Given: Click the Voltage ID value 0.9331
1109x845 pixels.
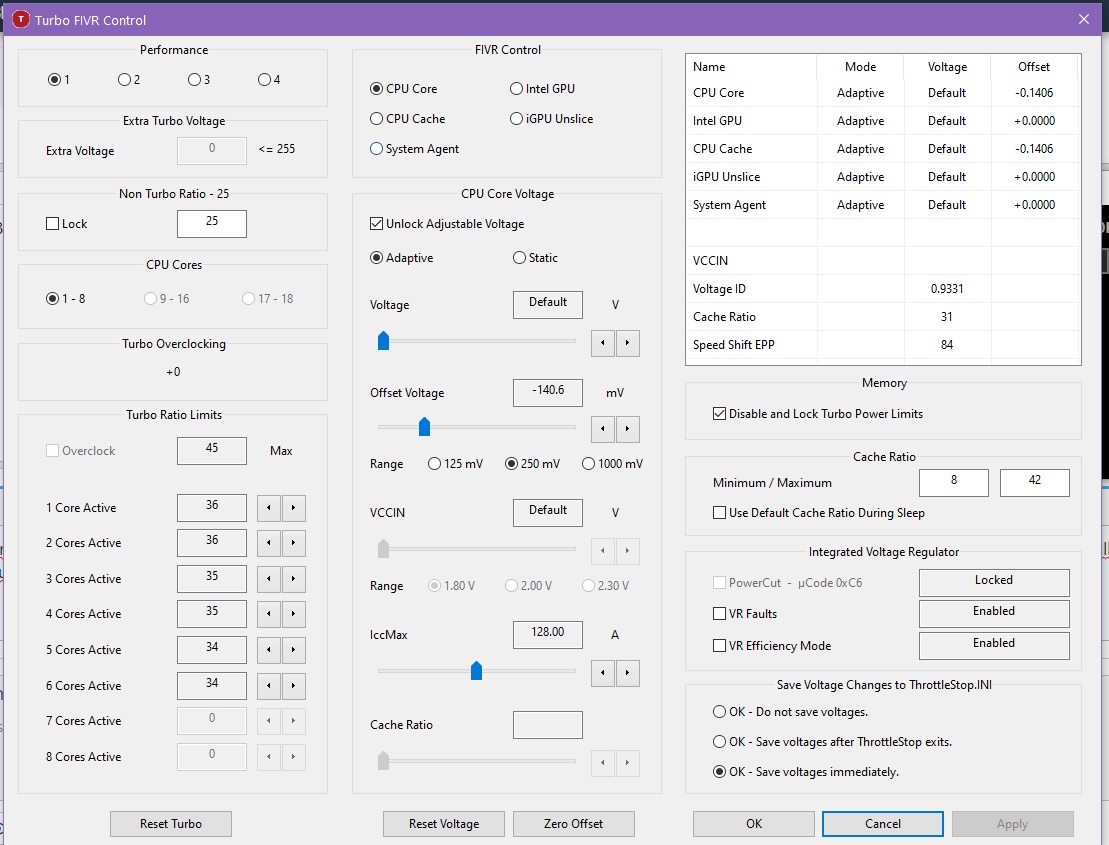Looking at the screenshot, I should pos(946,289).
